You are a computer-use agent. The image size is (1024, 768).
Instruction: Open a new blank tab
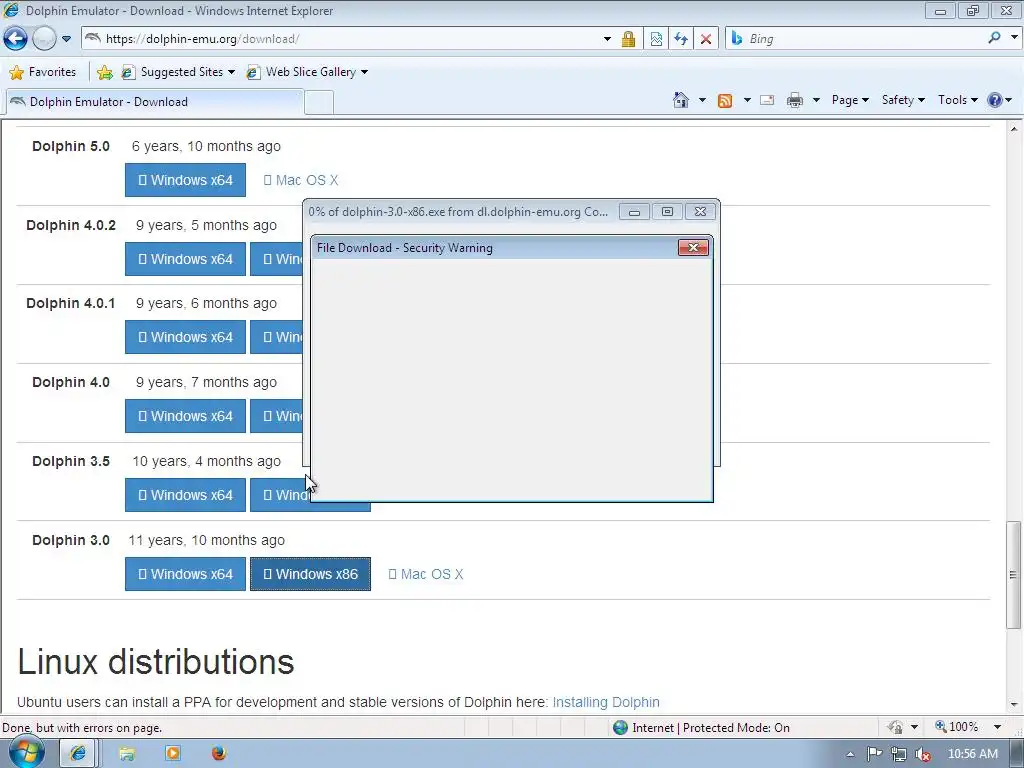pos(319,103)
